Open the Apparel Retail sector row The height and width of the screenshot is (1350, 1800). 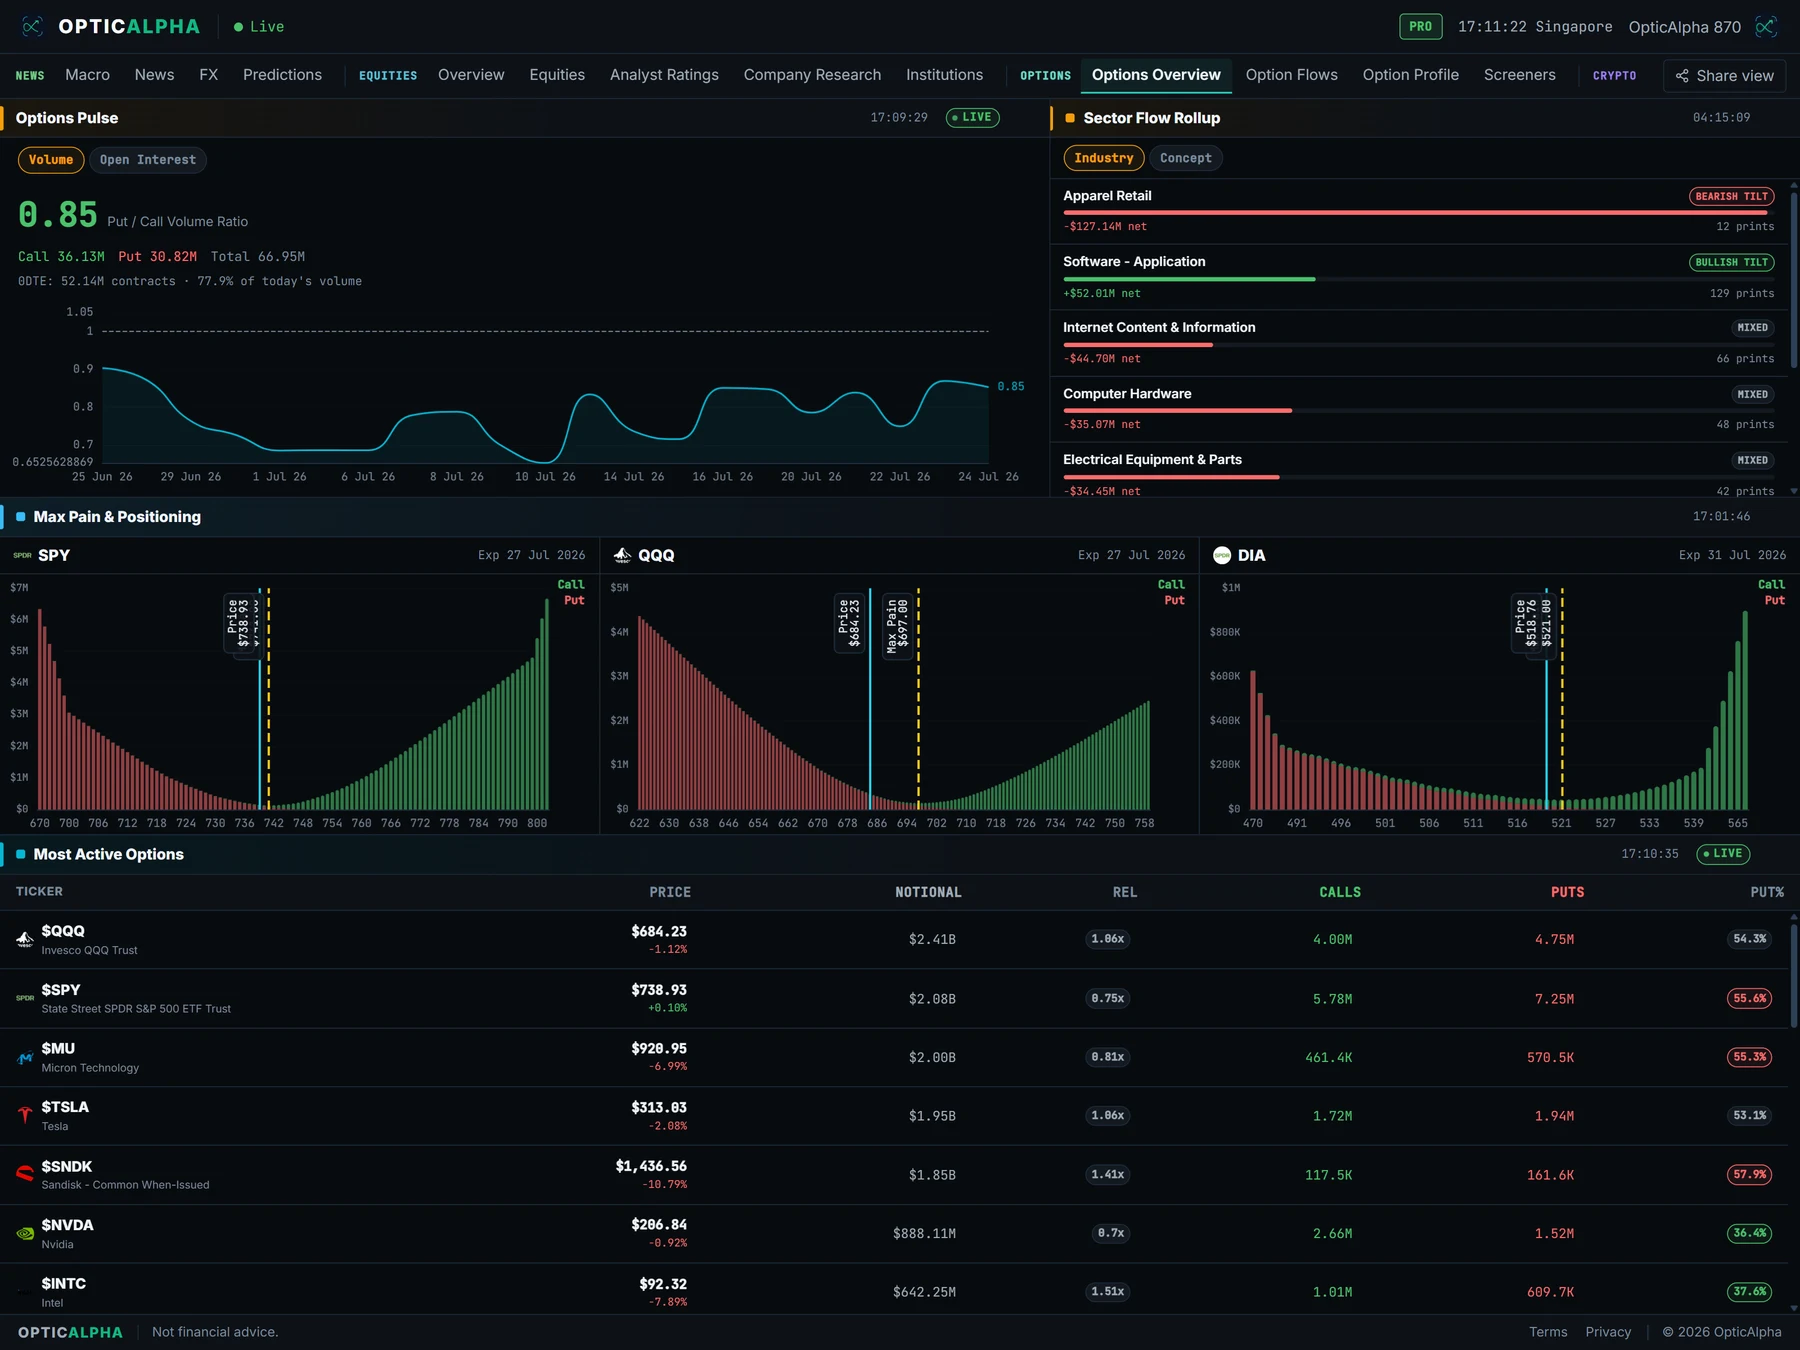pos(1419,211)
